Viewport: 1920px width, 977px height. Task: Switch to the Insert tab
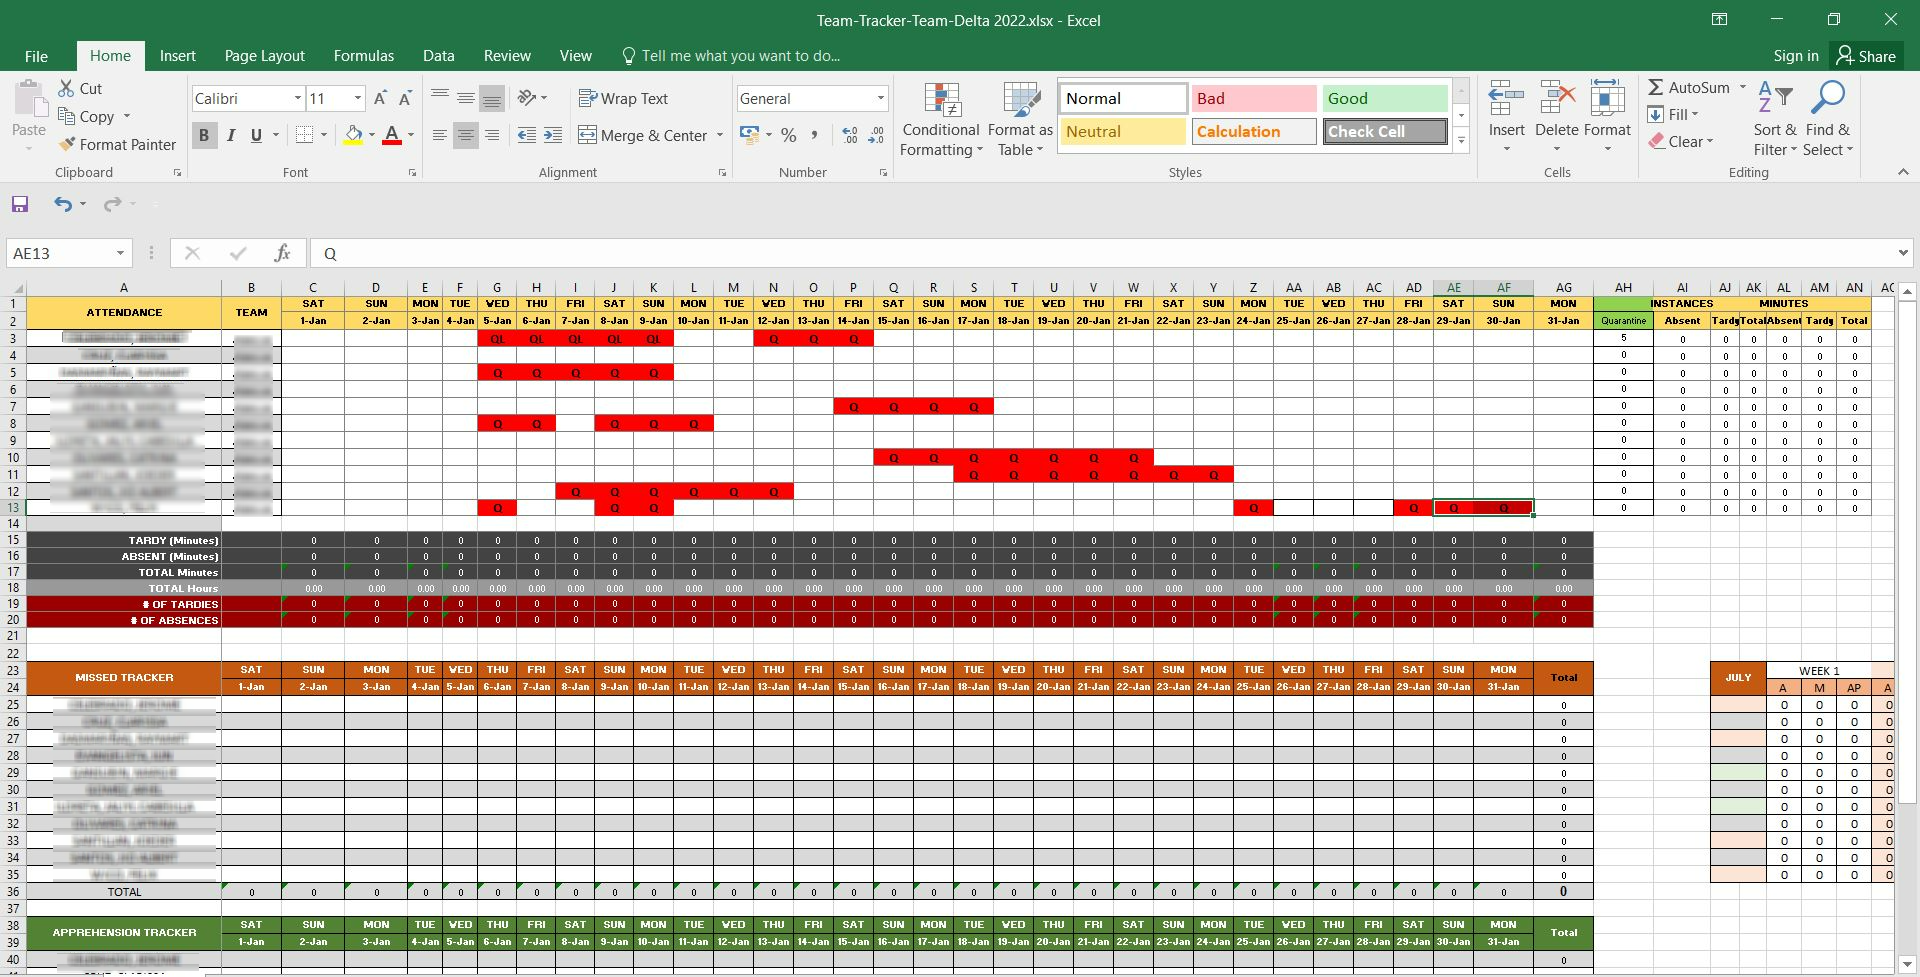tap(177, 56)
